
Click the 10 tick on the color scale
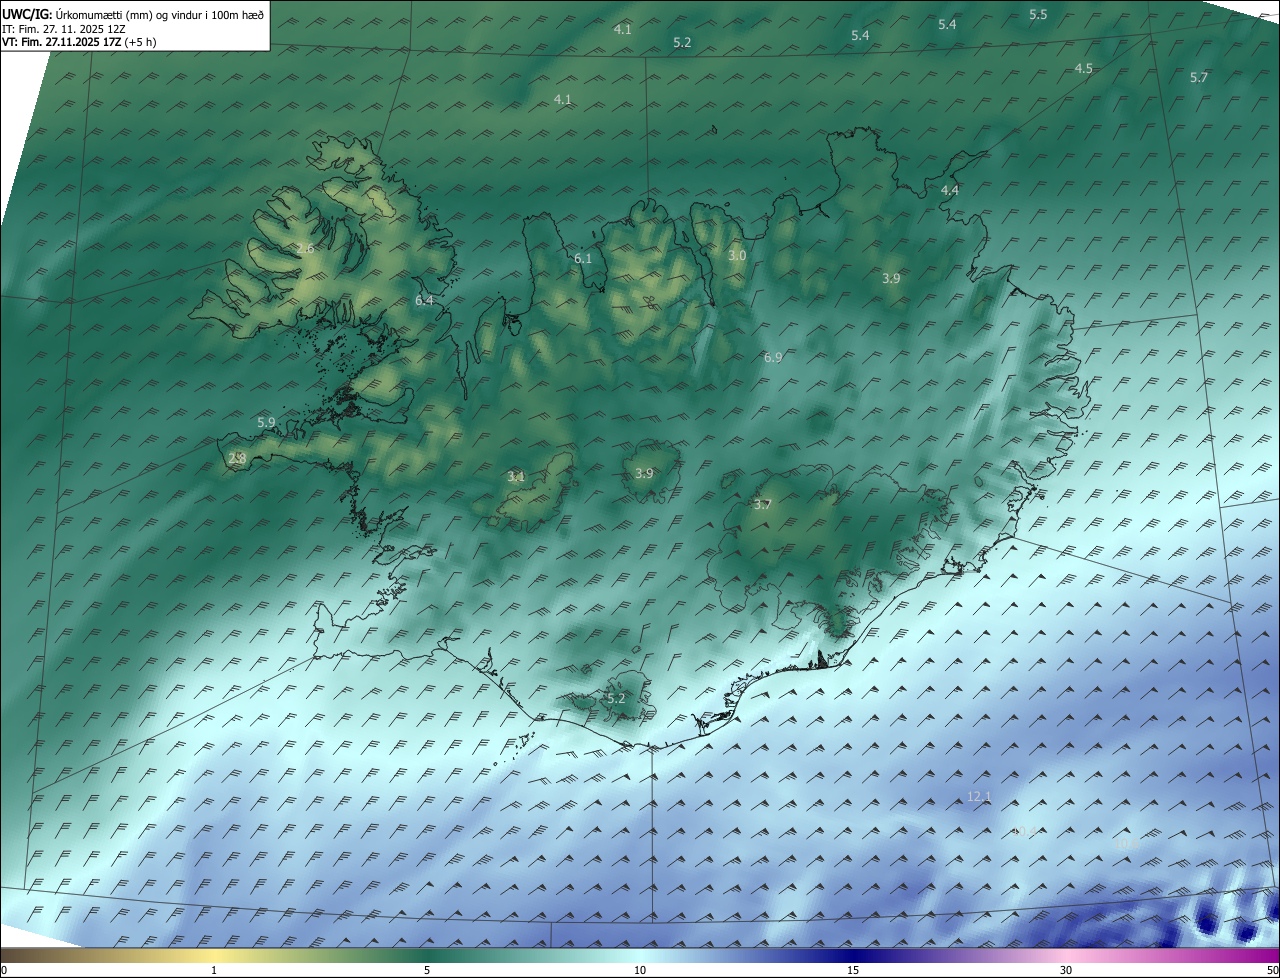tap(640, 970)
